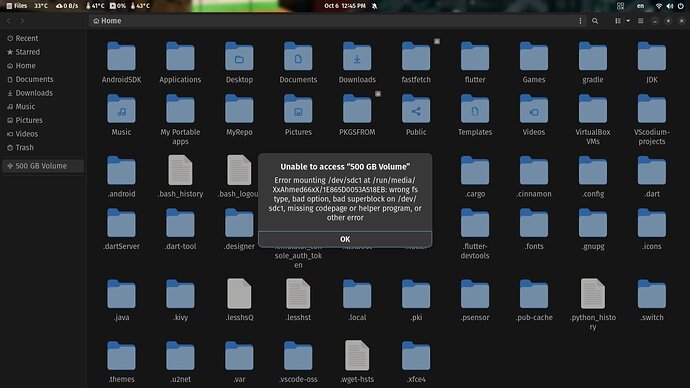Select Downloads in the sidebar
Screen dimensions: 690x388
pyautogui.click(x=43, y=93)
